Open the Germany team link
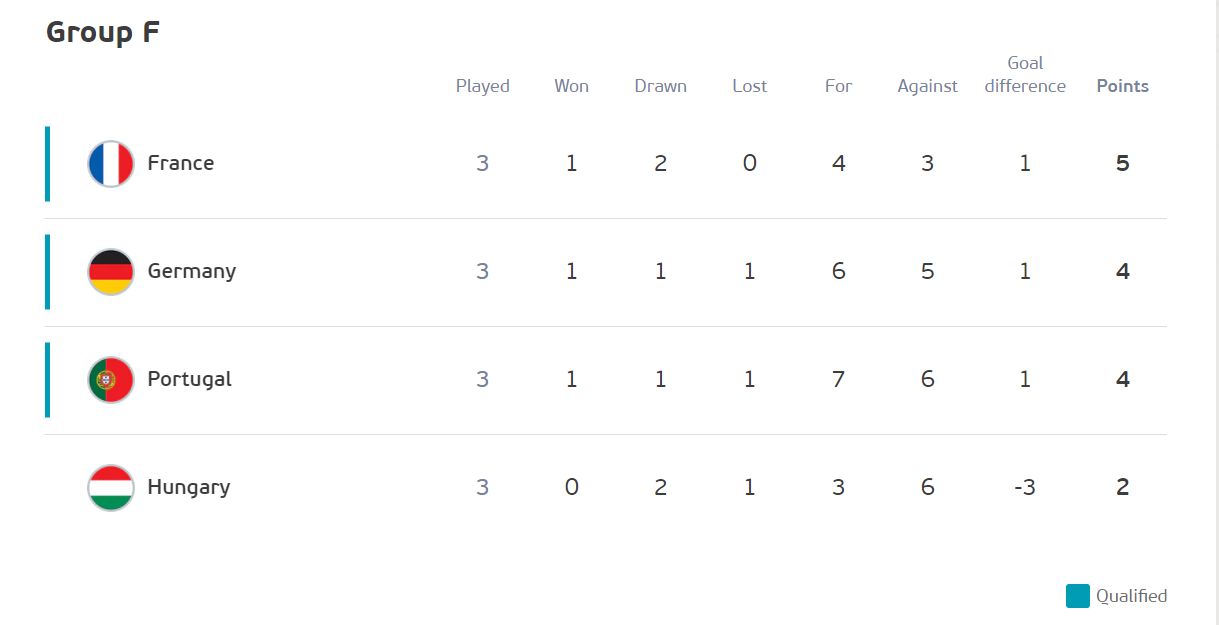The image size is (1219, 625). [192, 271]
